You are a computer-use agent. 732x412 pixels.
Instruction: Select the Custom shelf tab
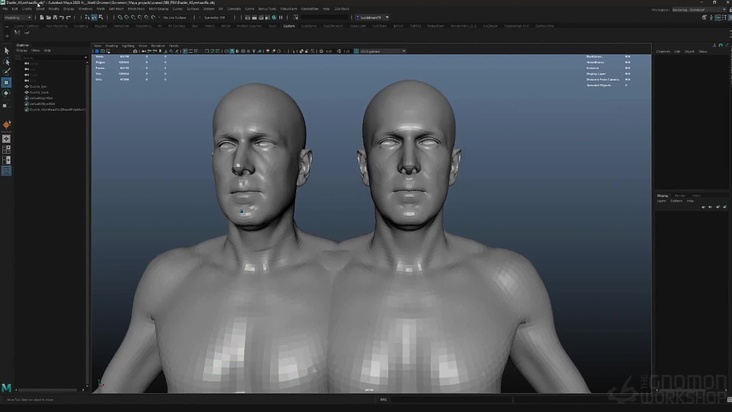point(289,26)
